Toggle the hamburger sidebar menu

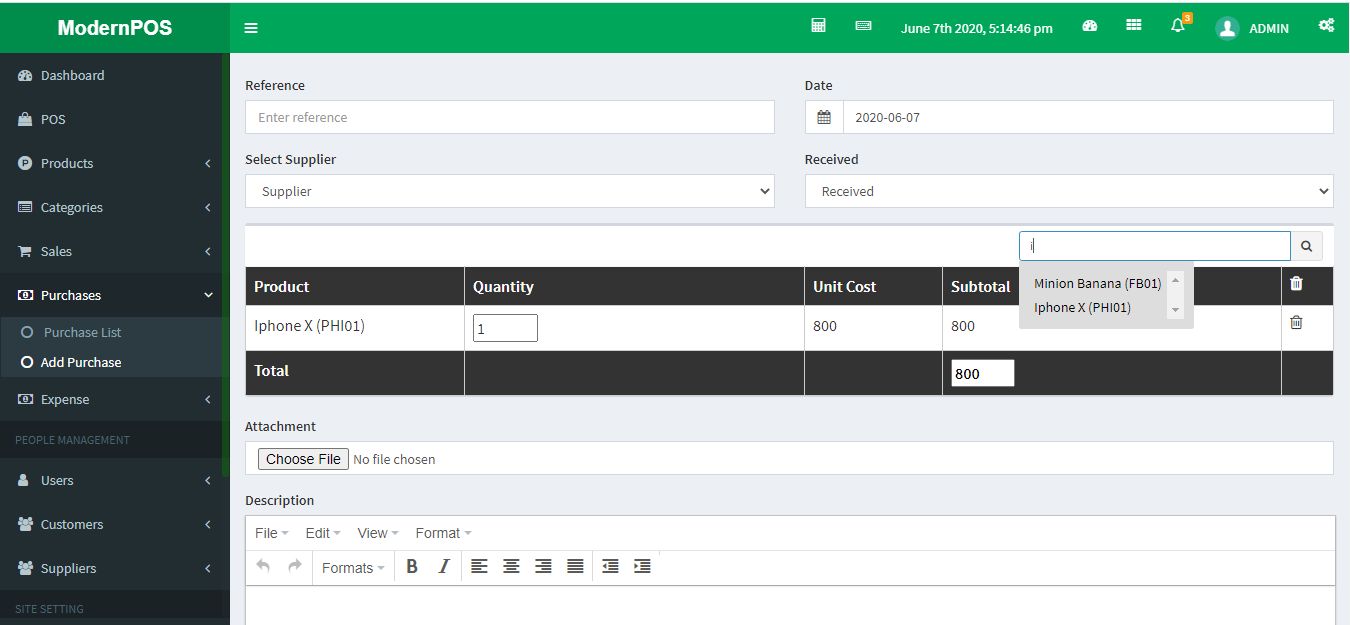click(x=251, y=28)
